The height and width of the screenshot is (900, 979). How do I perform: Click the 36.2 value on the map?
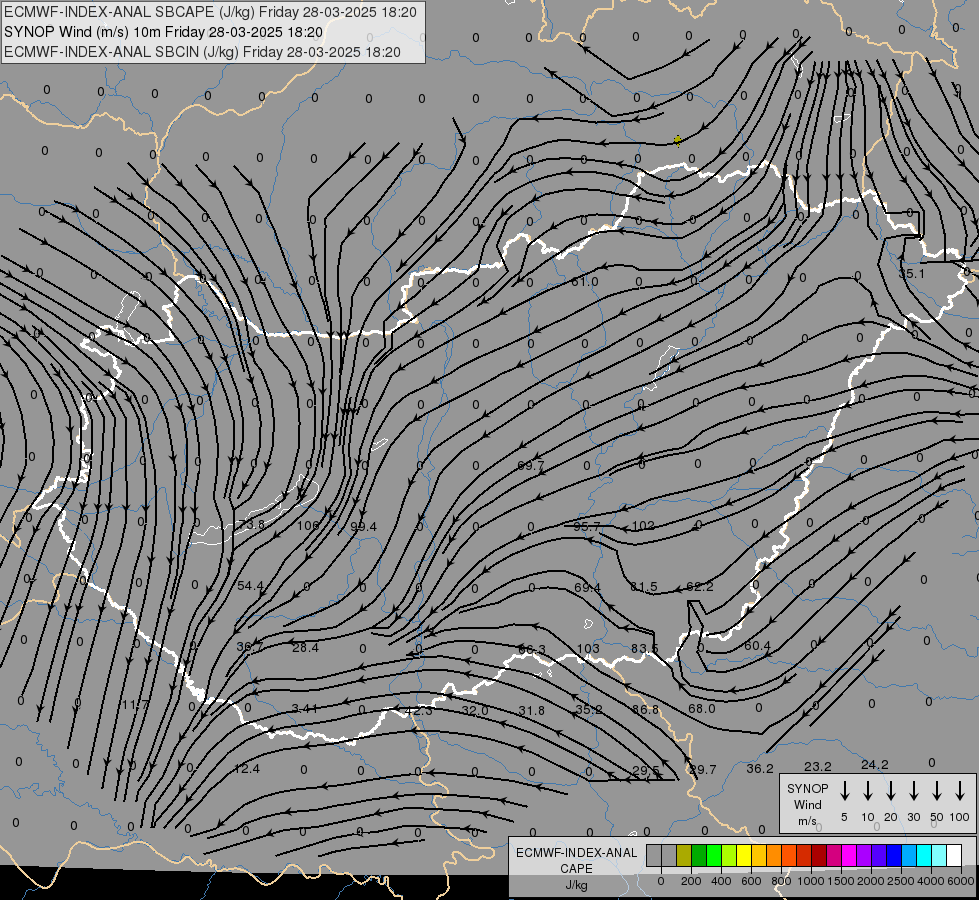[760, 768]
